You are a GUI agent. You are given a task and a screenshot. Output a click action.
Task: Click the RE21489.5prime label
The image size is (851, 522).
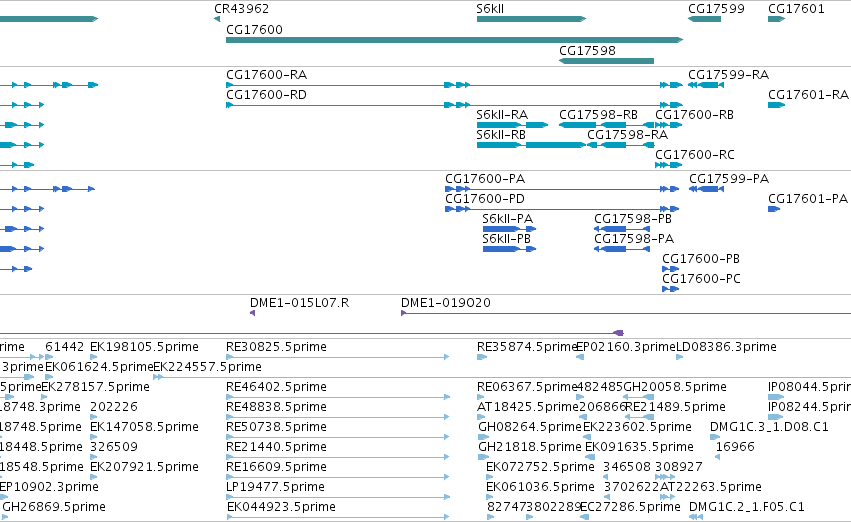pos(675,407)
